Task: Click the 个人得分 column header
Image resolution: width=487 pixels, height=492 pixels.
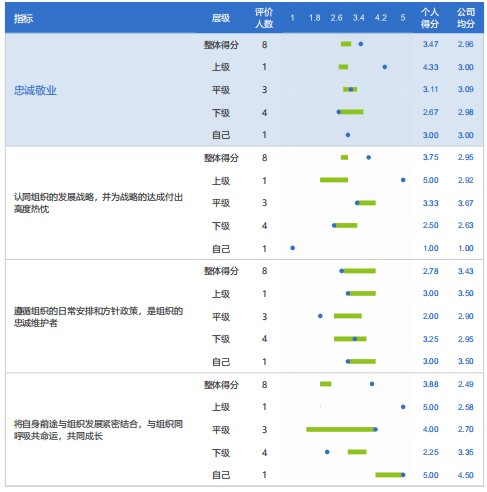Action: [430, 18]
